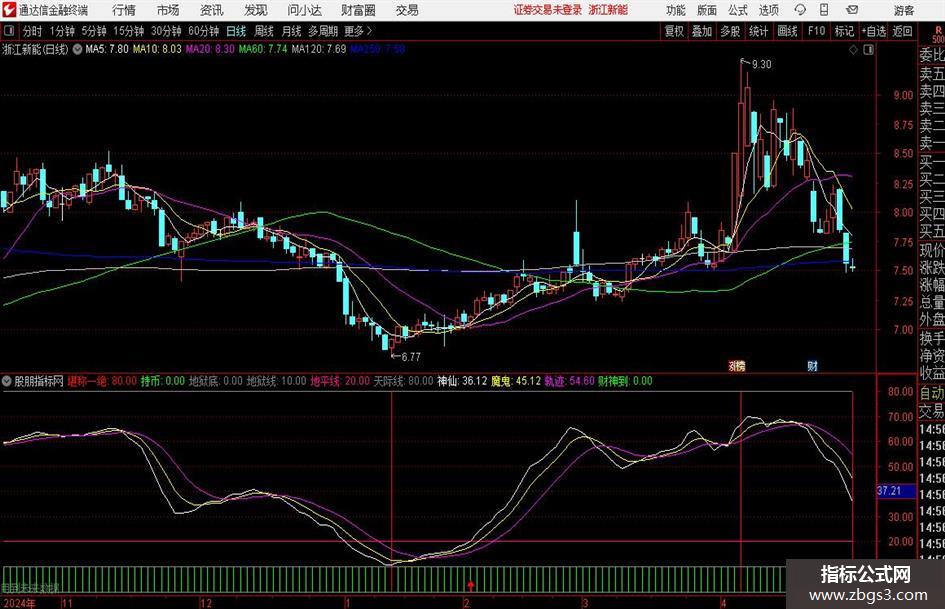
Task: Switch to the 1分钟 period tab
Action: coord(62,31)
